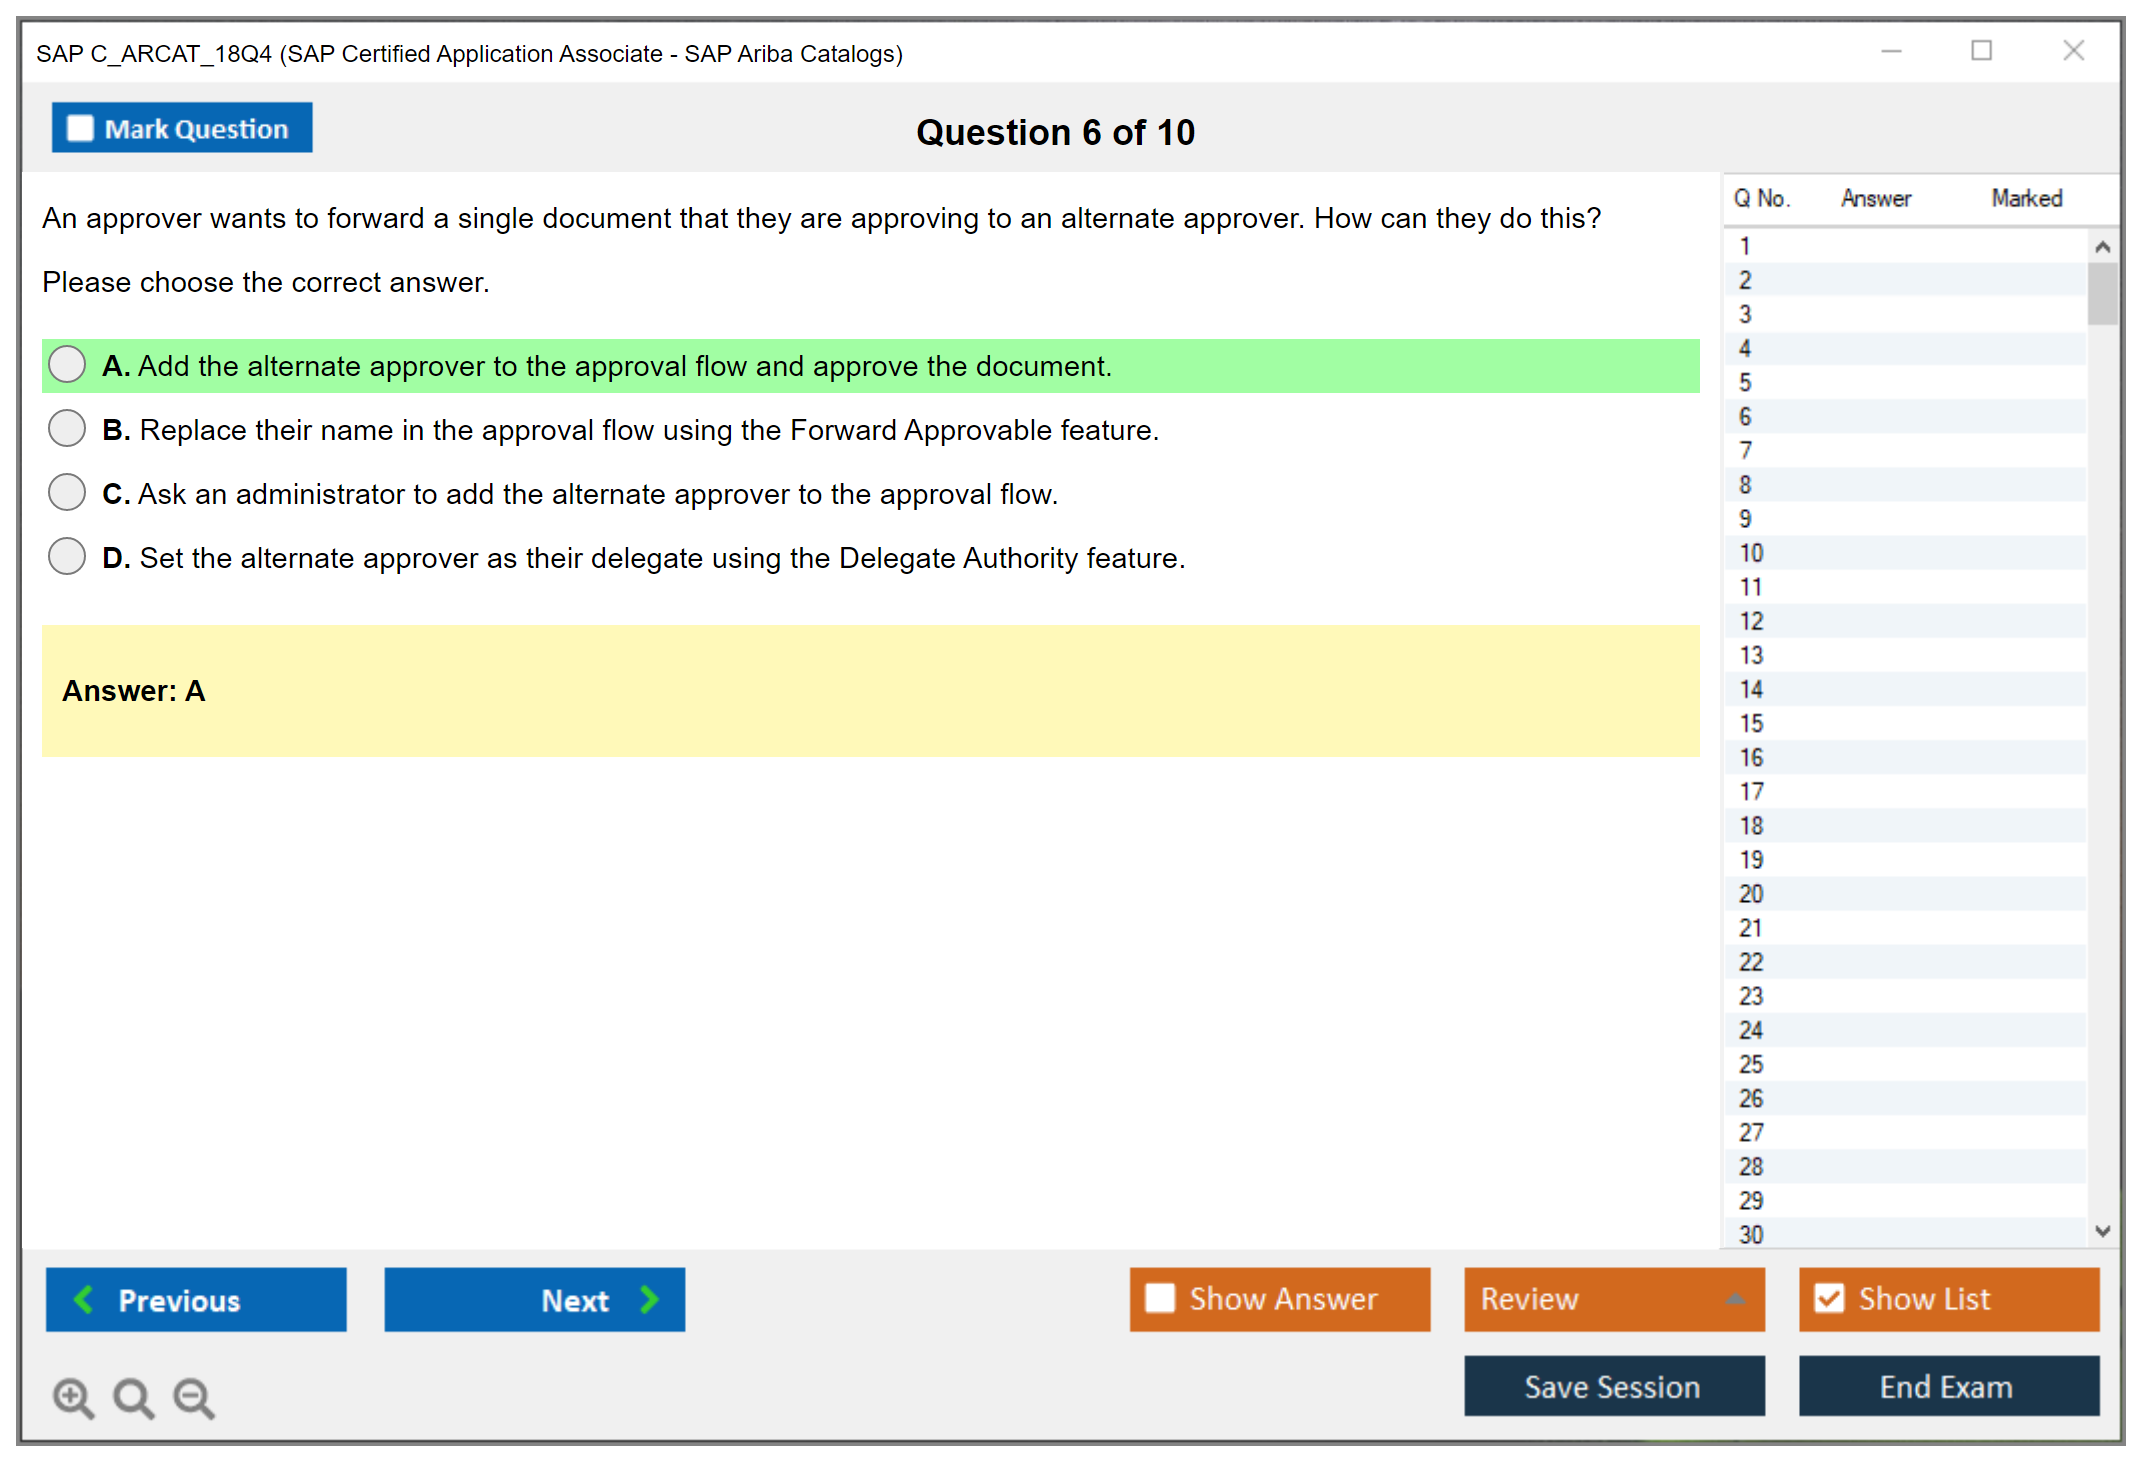The width and height of the screenshot is (2150, 1470).
Task: Click the question list scrollbar thumb
Action: tap(2102, 293)
